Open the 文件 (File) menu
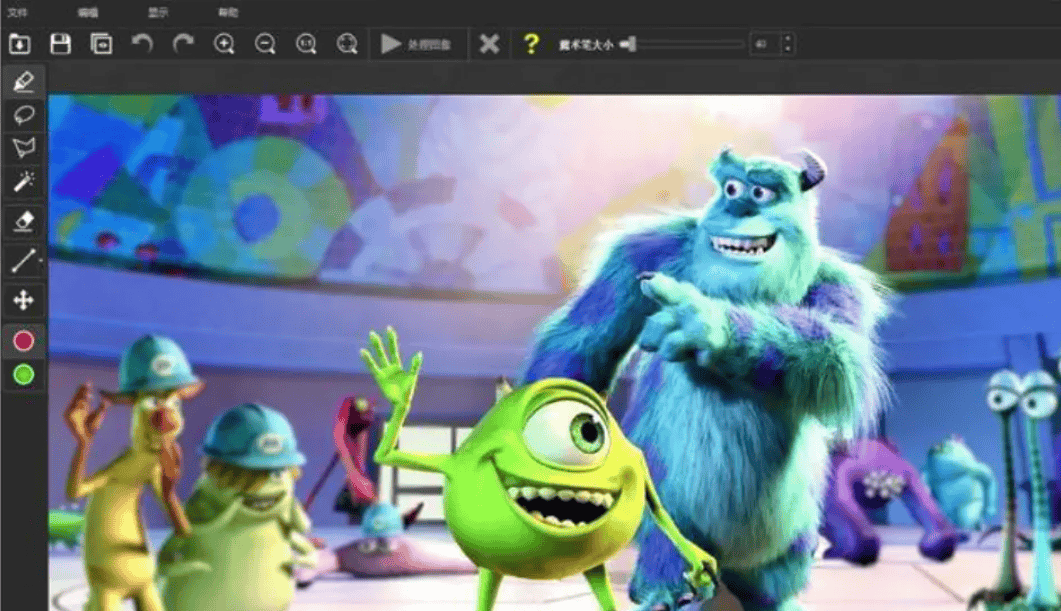Image resolution: width=1061 pixels, height=611 pixels. 17,12
